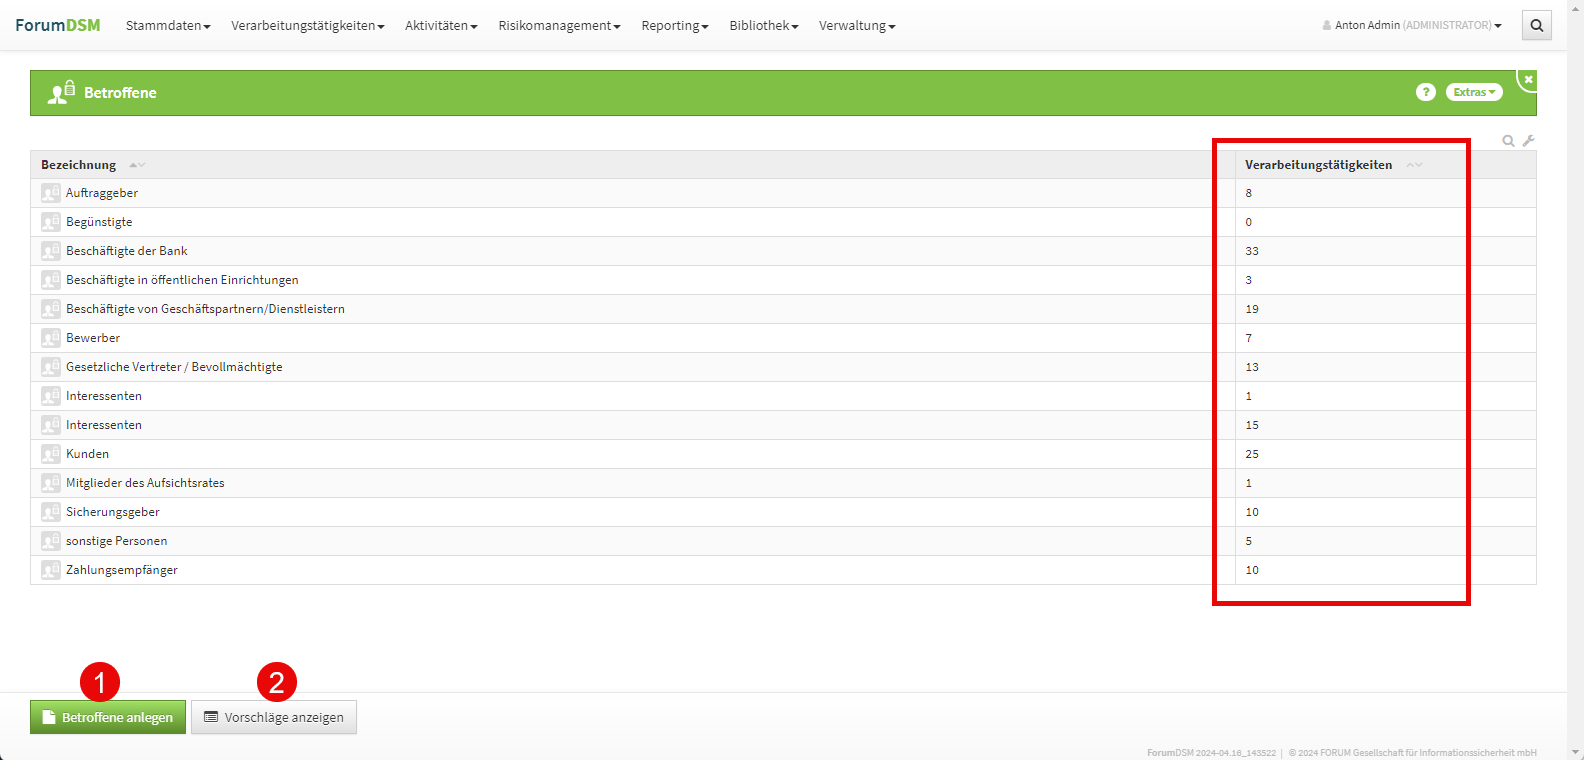Expand the Risikomanagement menu
Viewport: 1584px width, 760px height.
[559, 25]
